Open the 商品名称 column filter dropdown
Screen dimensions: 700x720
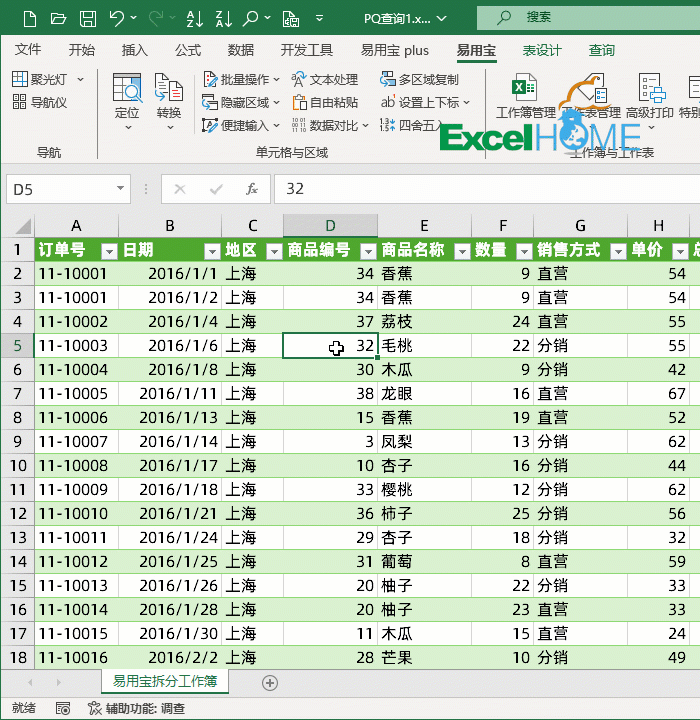tap(462, 251)
